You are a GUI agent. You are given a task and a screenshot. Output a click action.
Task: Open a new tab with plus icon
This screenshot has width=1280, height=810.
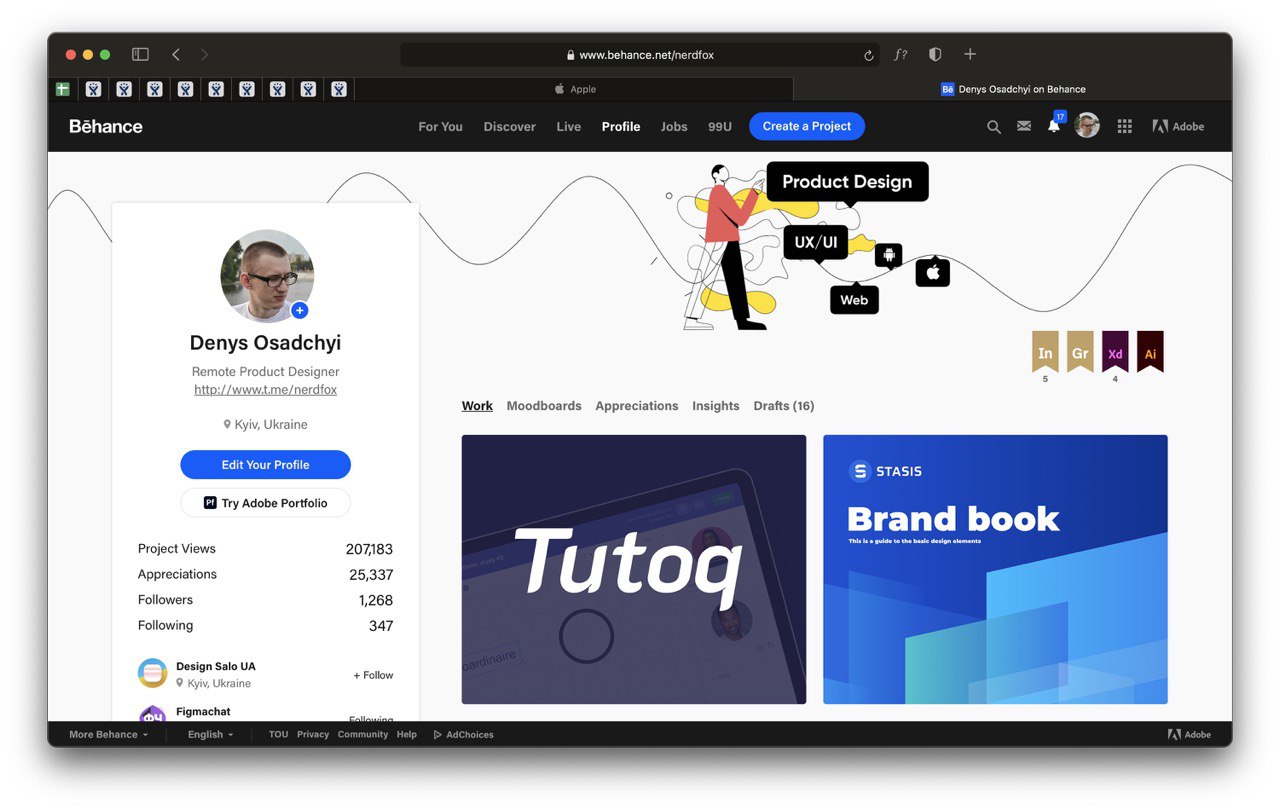tap(970, 54)
